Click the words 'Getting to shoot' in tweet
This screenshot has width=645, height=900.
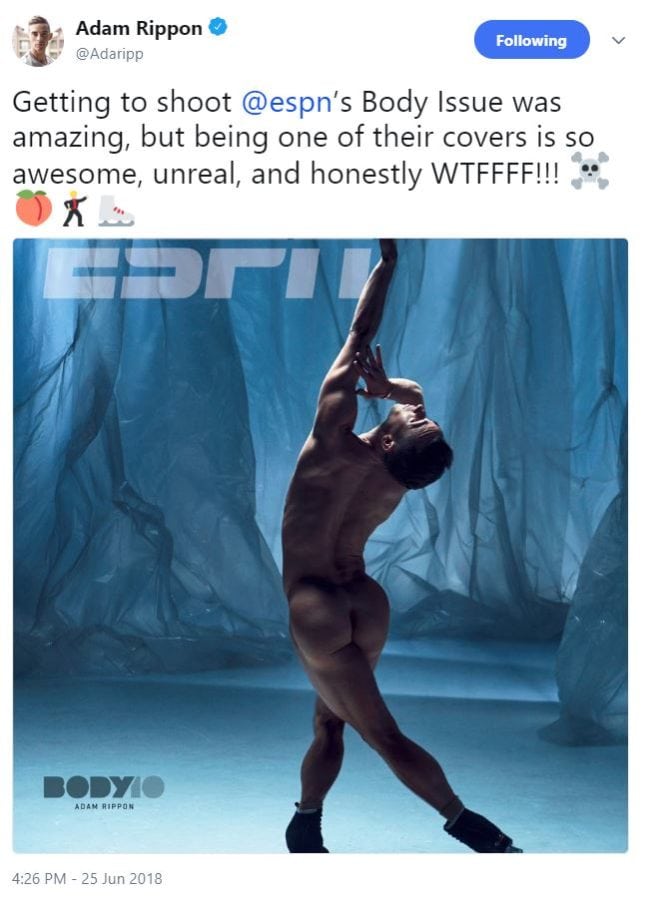(x=122, y=103)
